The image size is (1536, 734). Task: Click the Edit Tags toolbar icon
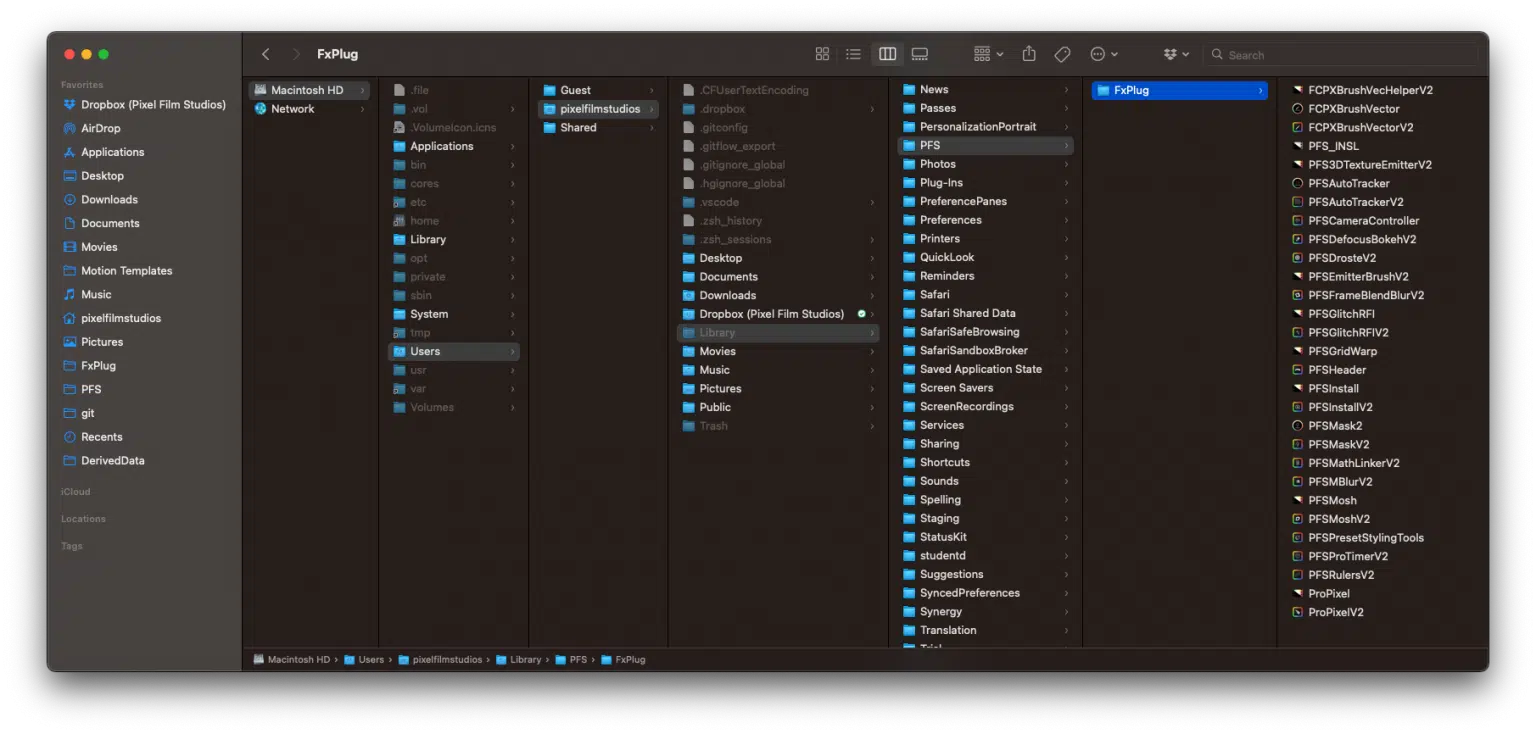(1063, 54)
